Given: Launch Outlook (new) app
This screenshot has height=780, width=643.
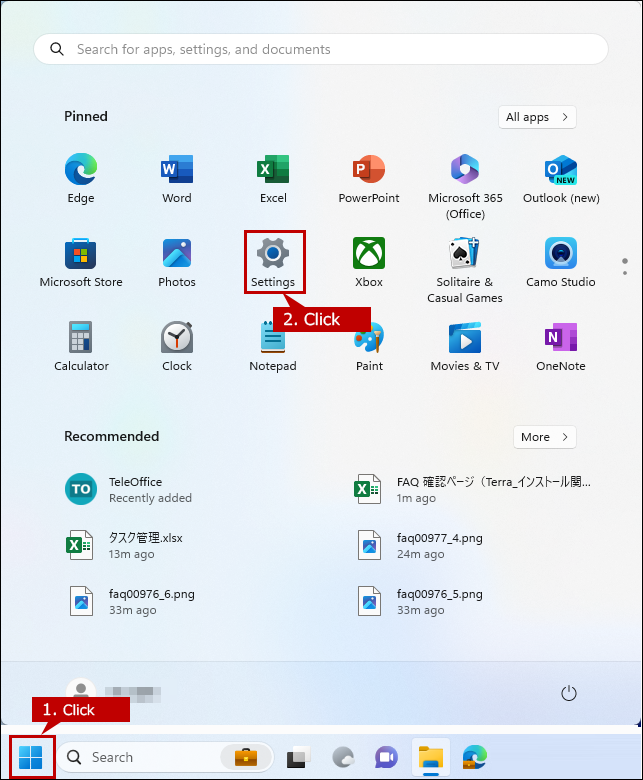Looking at the screenshot, I should (561, 179).
